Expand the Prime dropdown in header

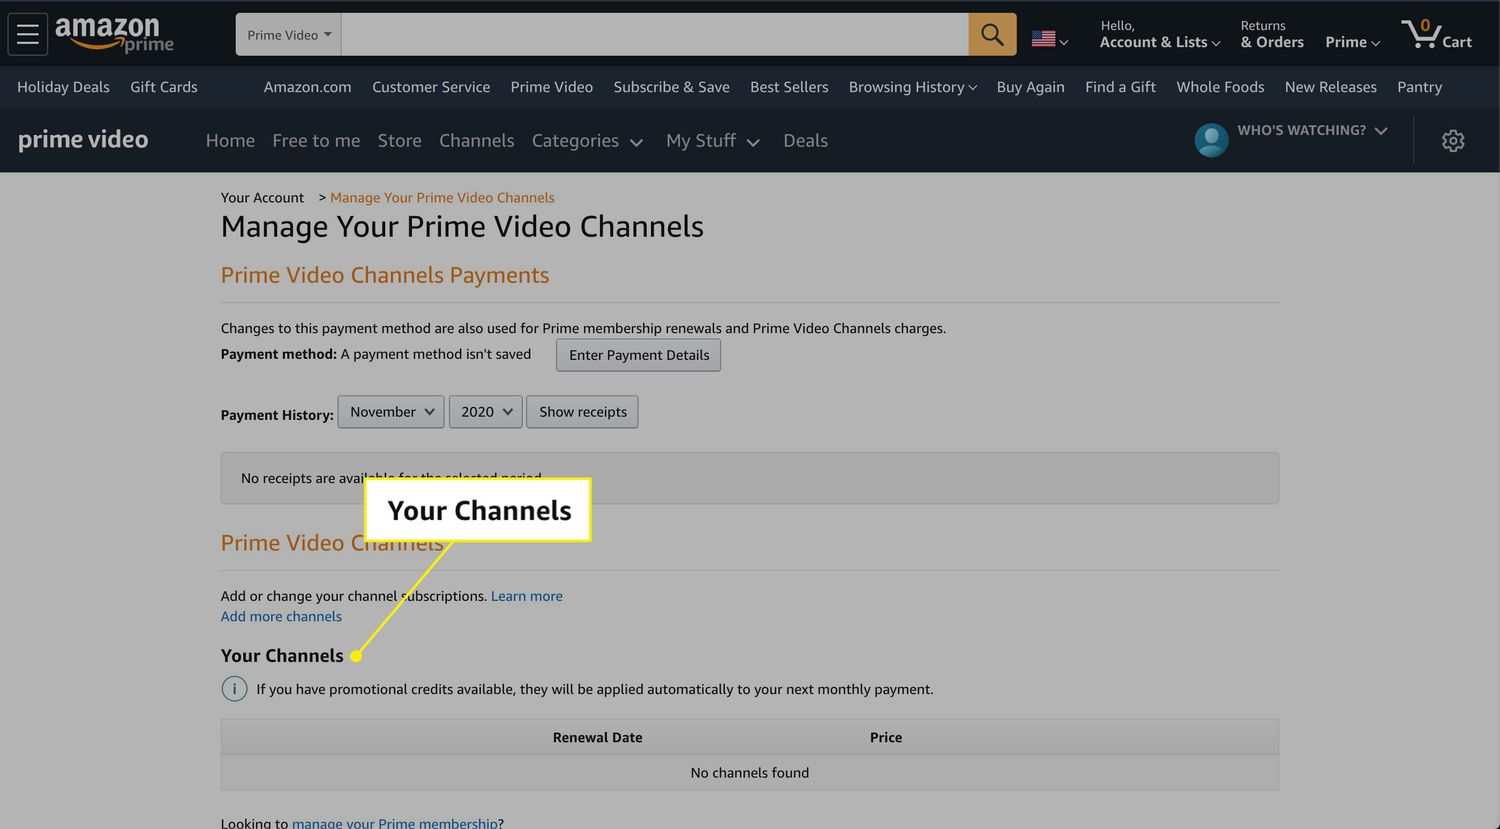[x=1352, y=42]
